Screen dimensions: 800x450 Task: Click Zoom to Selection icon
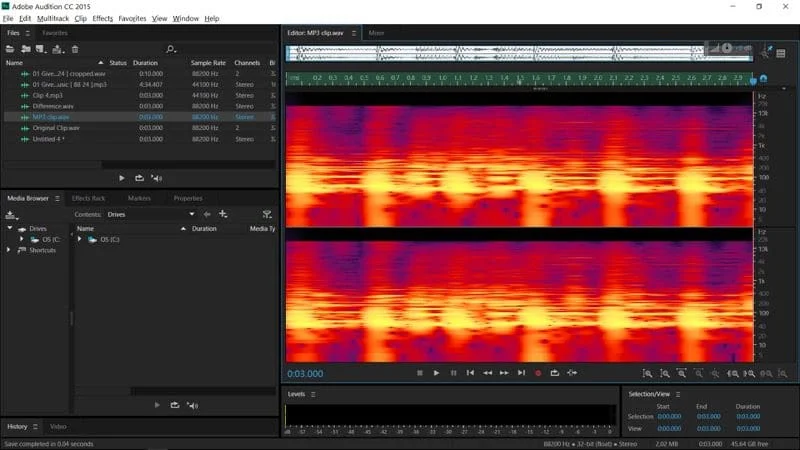click(x=766, y=373)
